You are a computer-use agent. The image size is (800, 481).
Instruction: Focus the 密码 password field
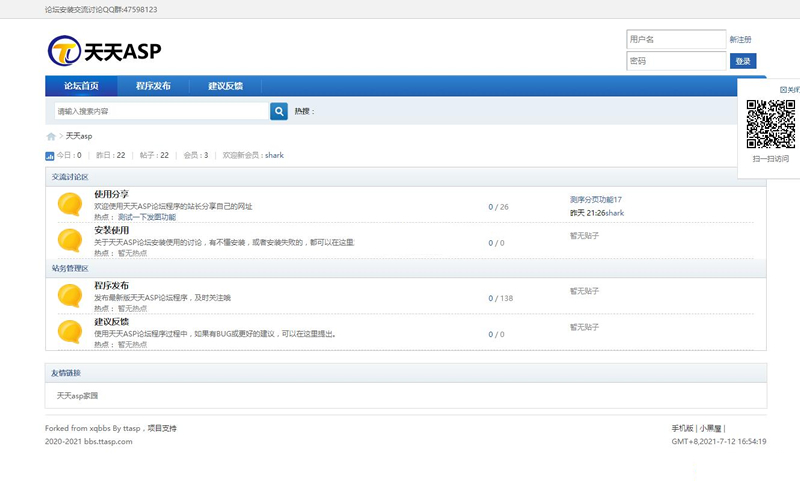[675, 61]
